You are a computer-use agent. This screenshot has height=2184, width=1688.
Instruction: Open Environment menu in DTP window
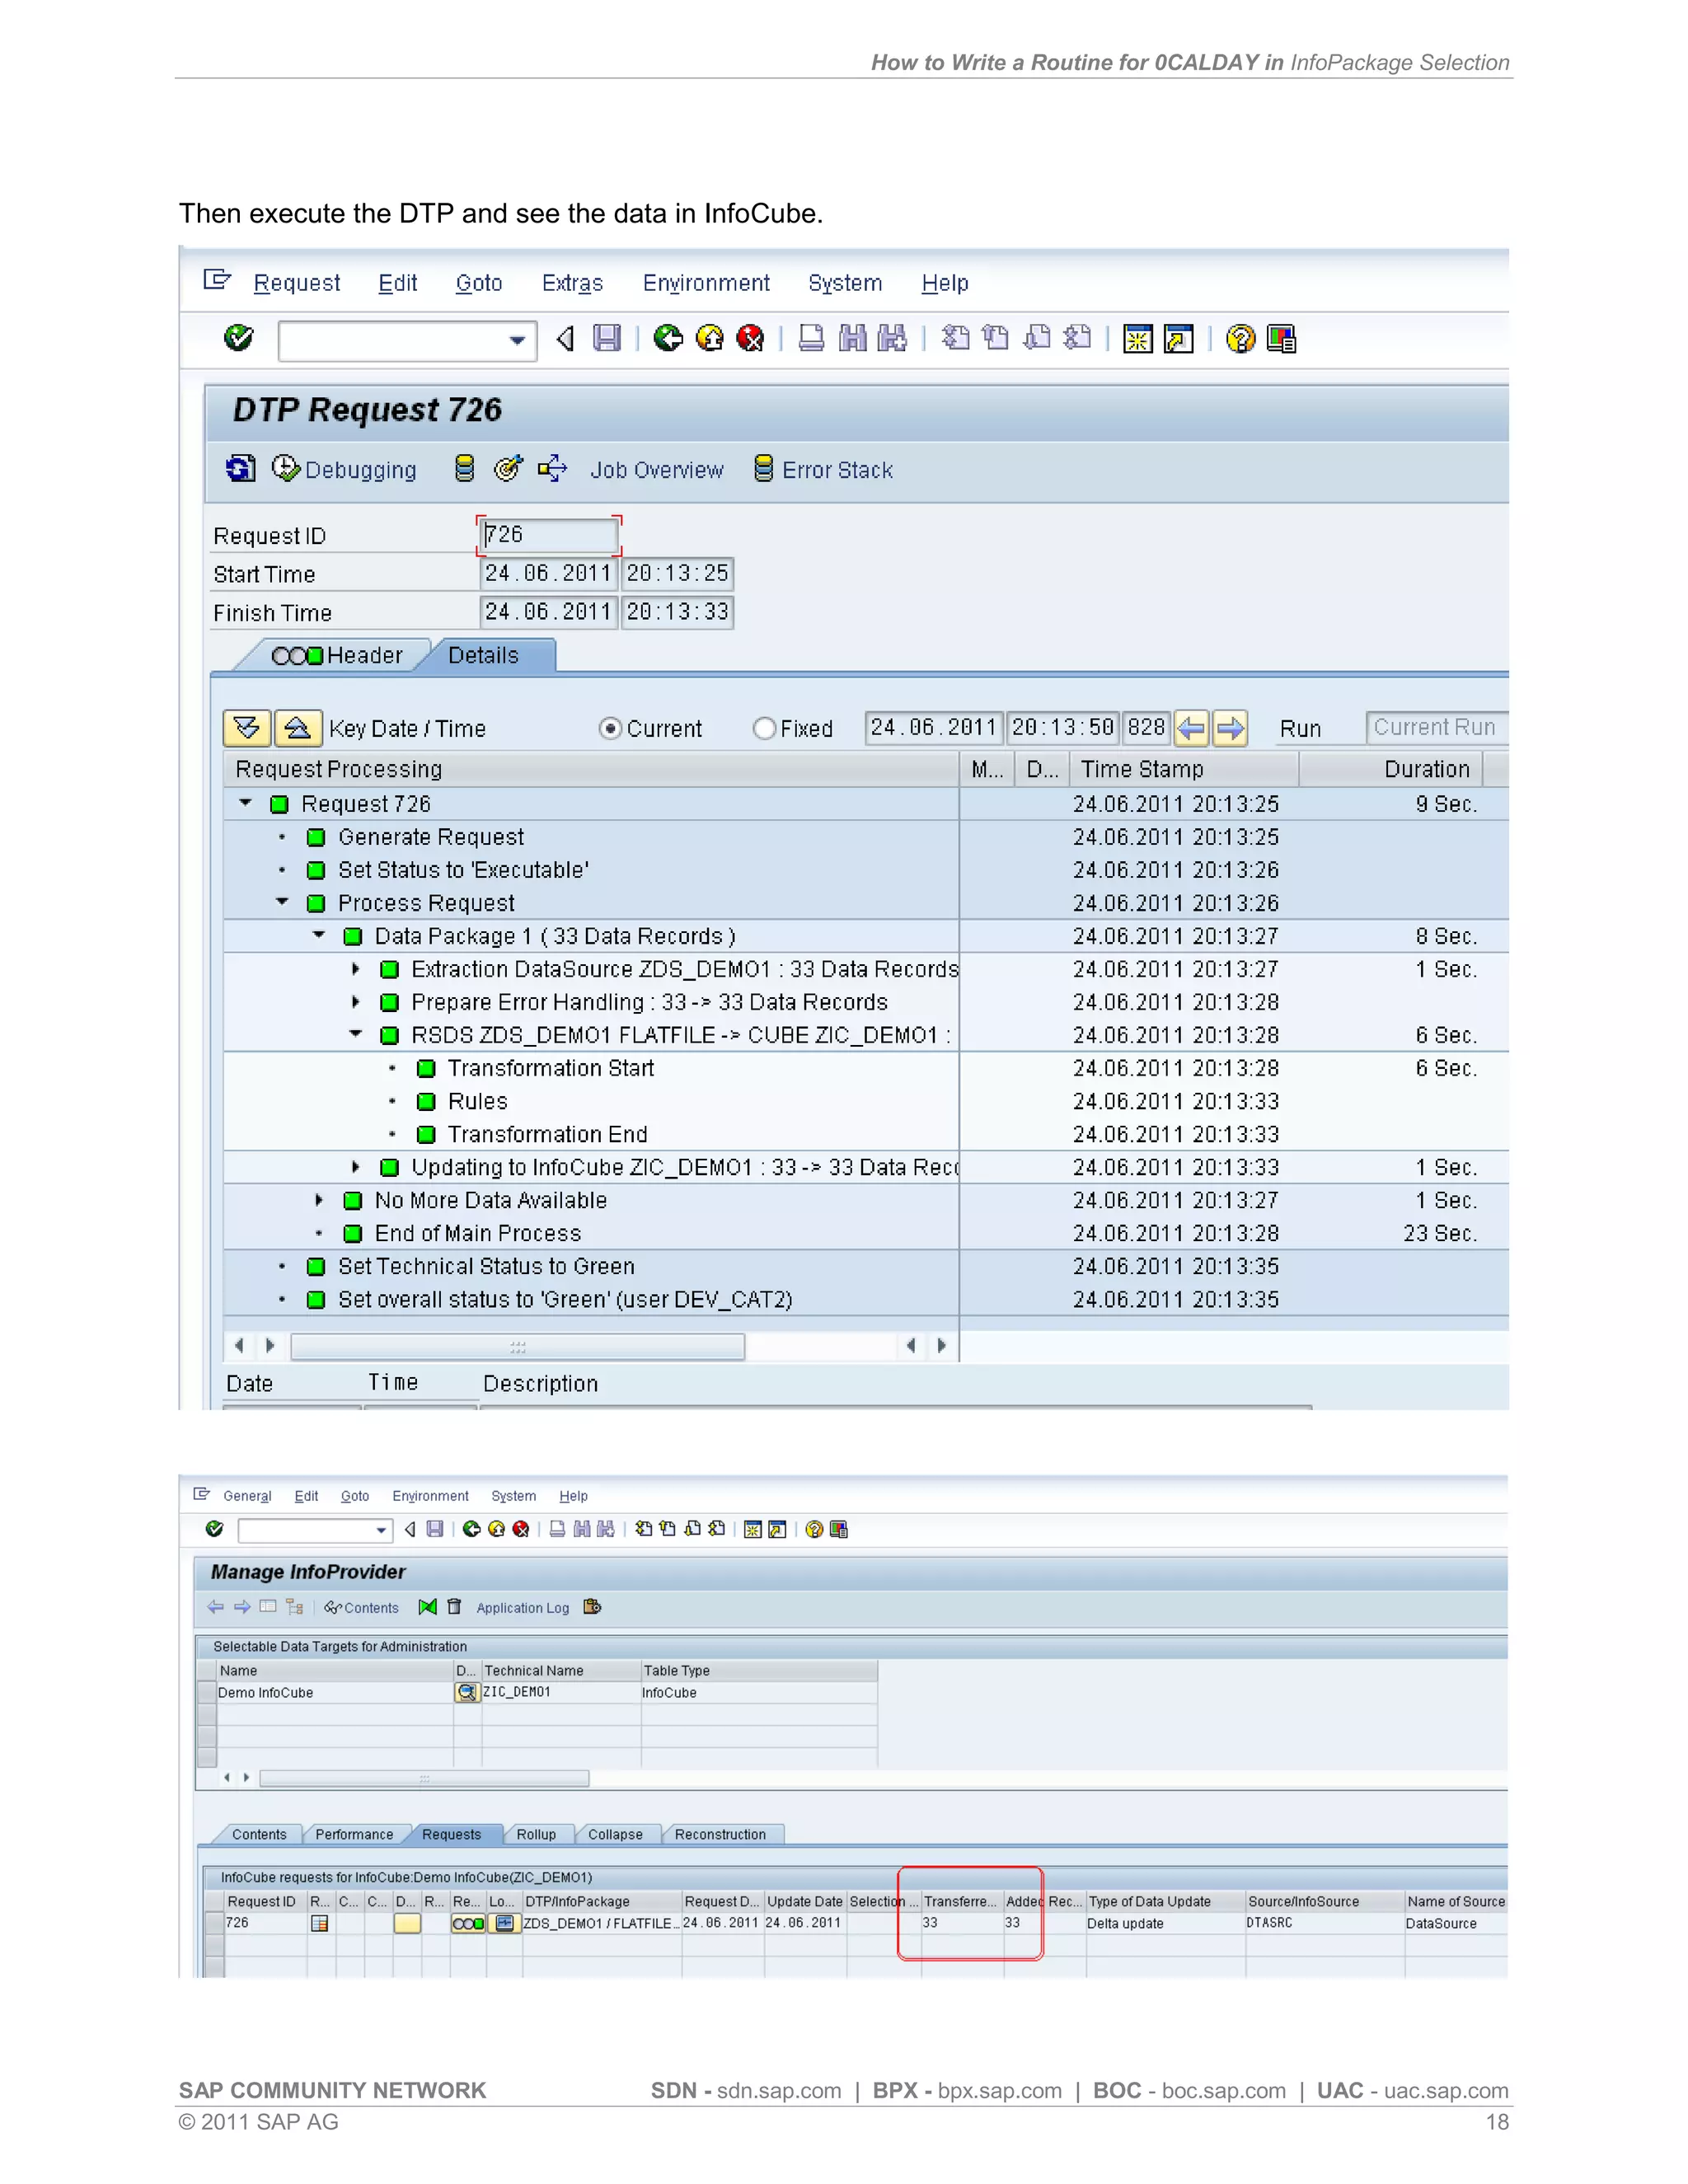click(x=706, y=283)
